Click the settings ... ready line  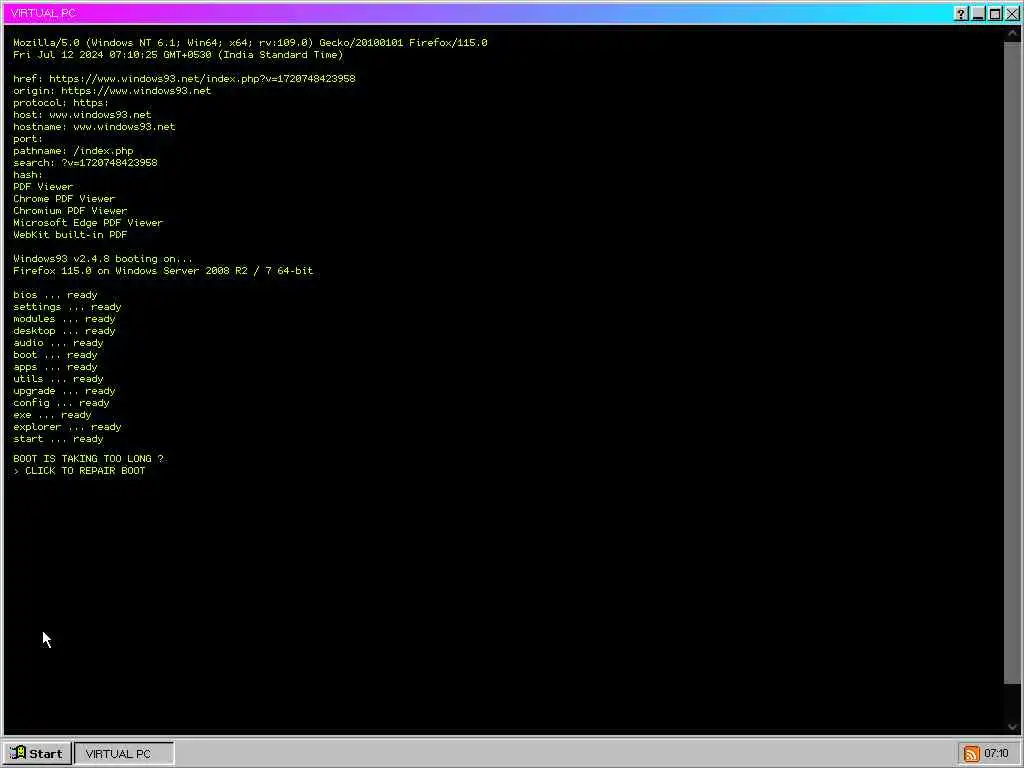[67, 307]
